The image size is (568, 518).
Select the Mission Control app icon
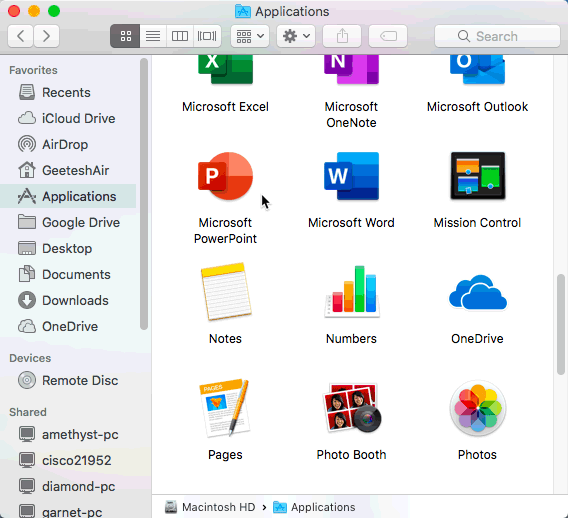tap(477, 176)
